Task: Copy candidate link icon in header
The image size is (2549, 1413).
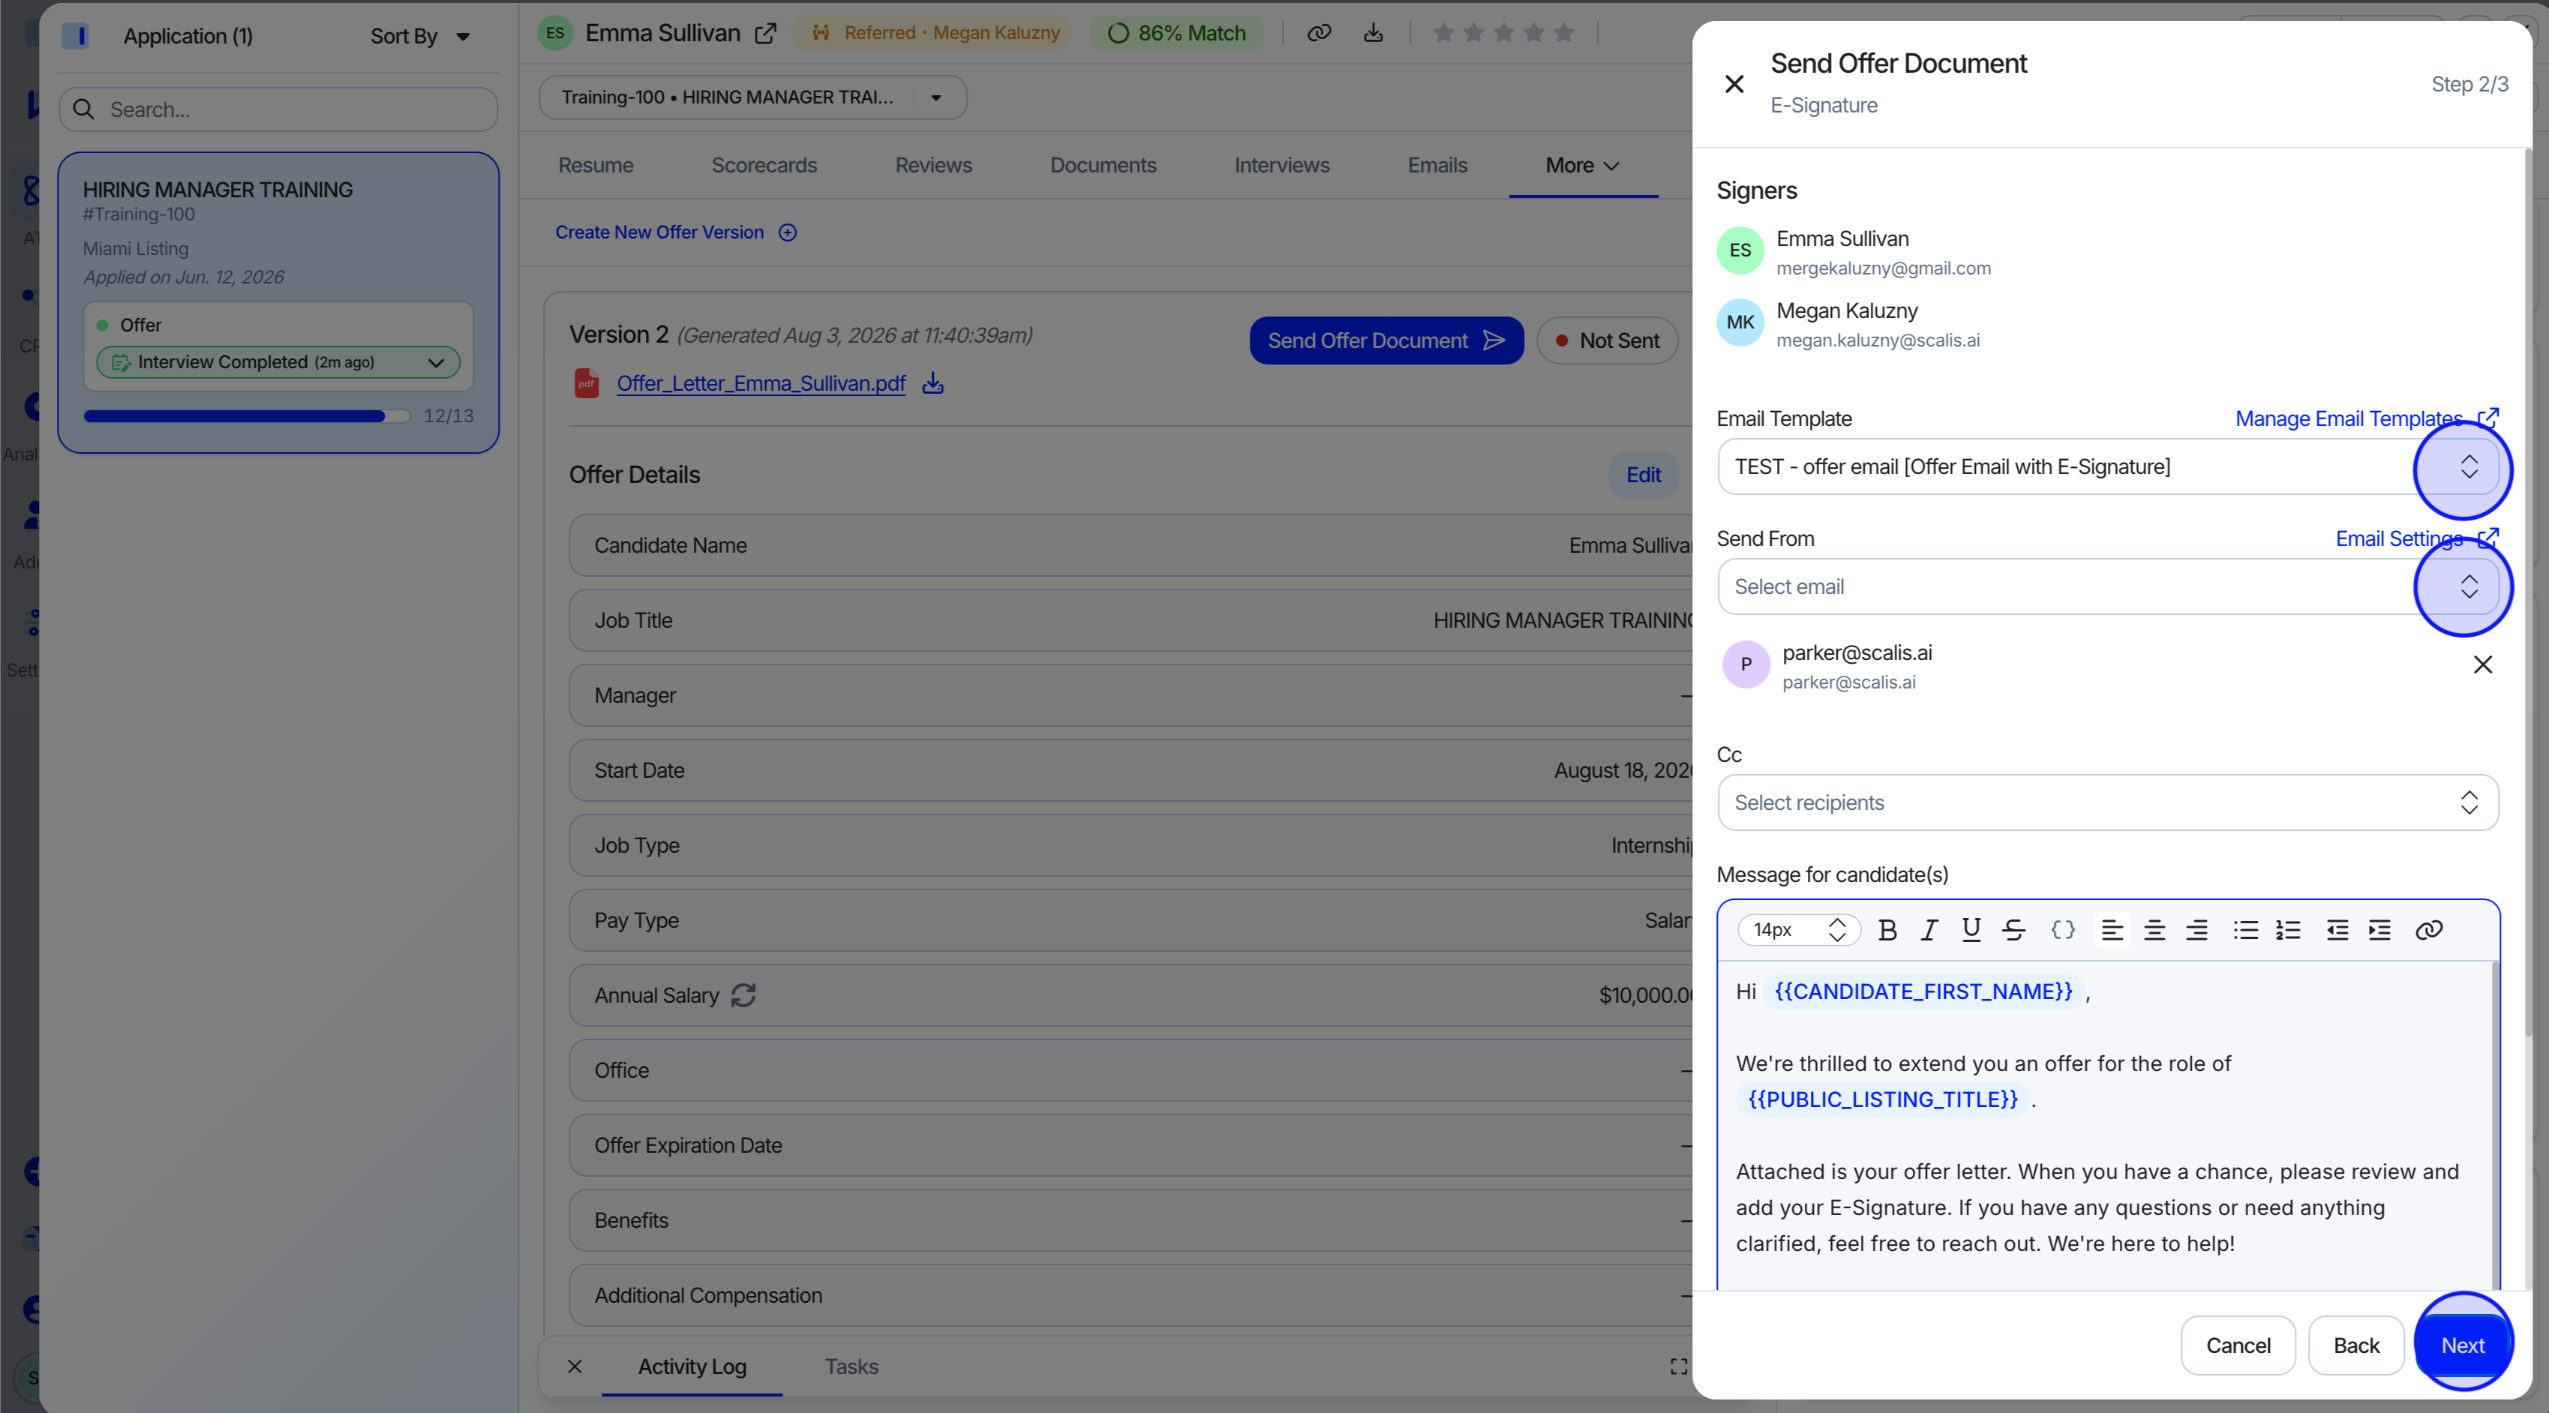Action: coord(1319,33)
